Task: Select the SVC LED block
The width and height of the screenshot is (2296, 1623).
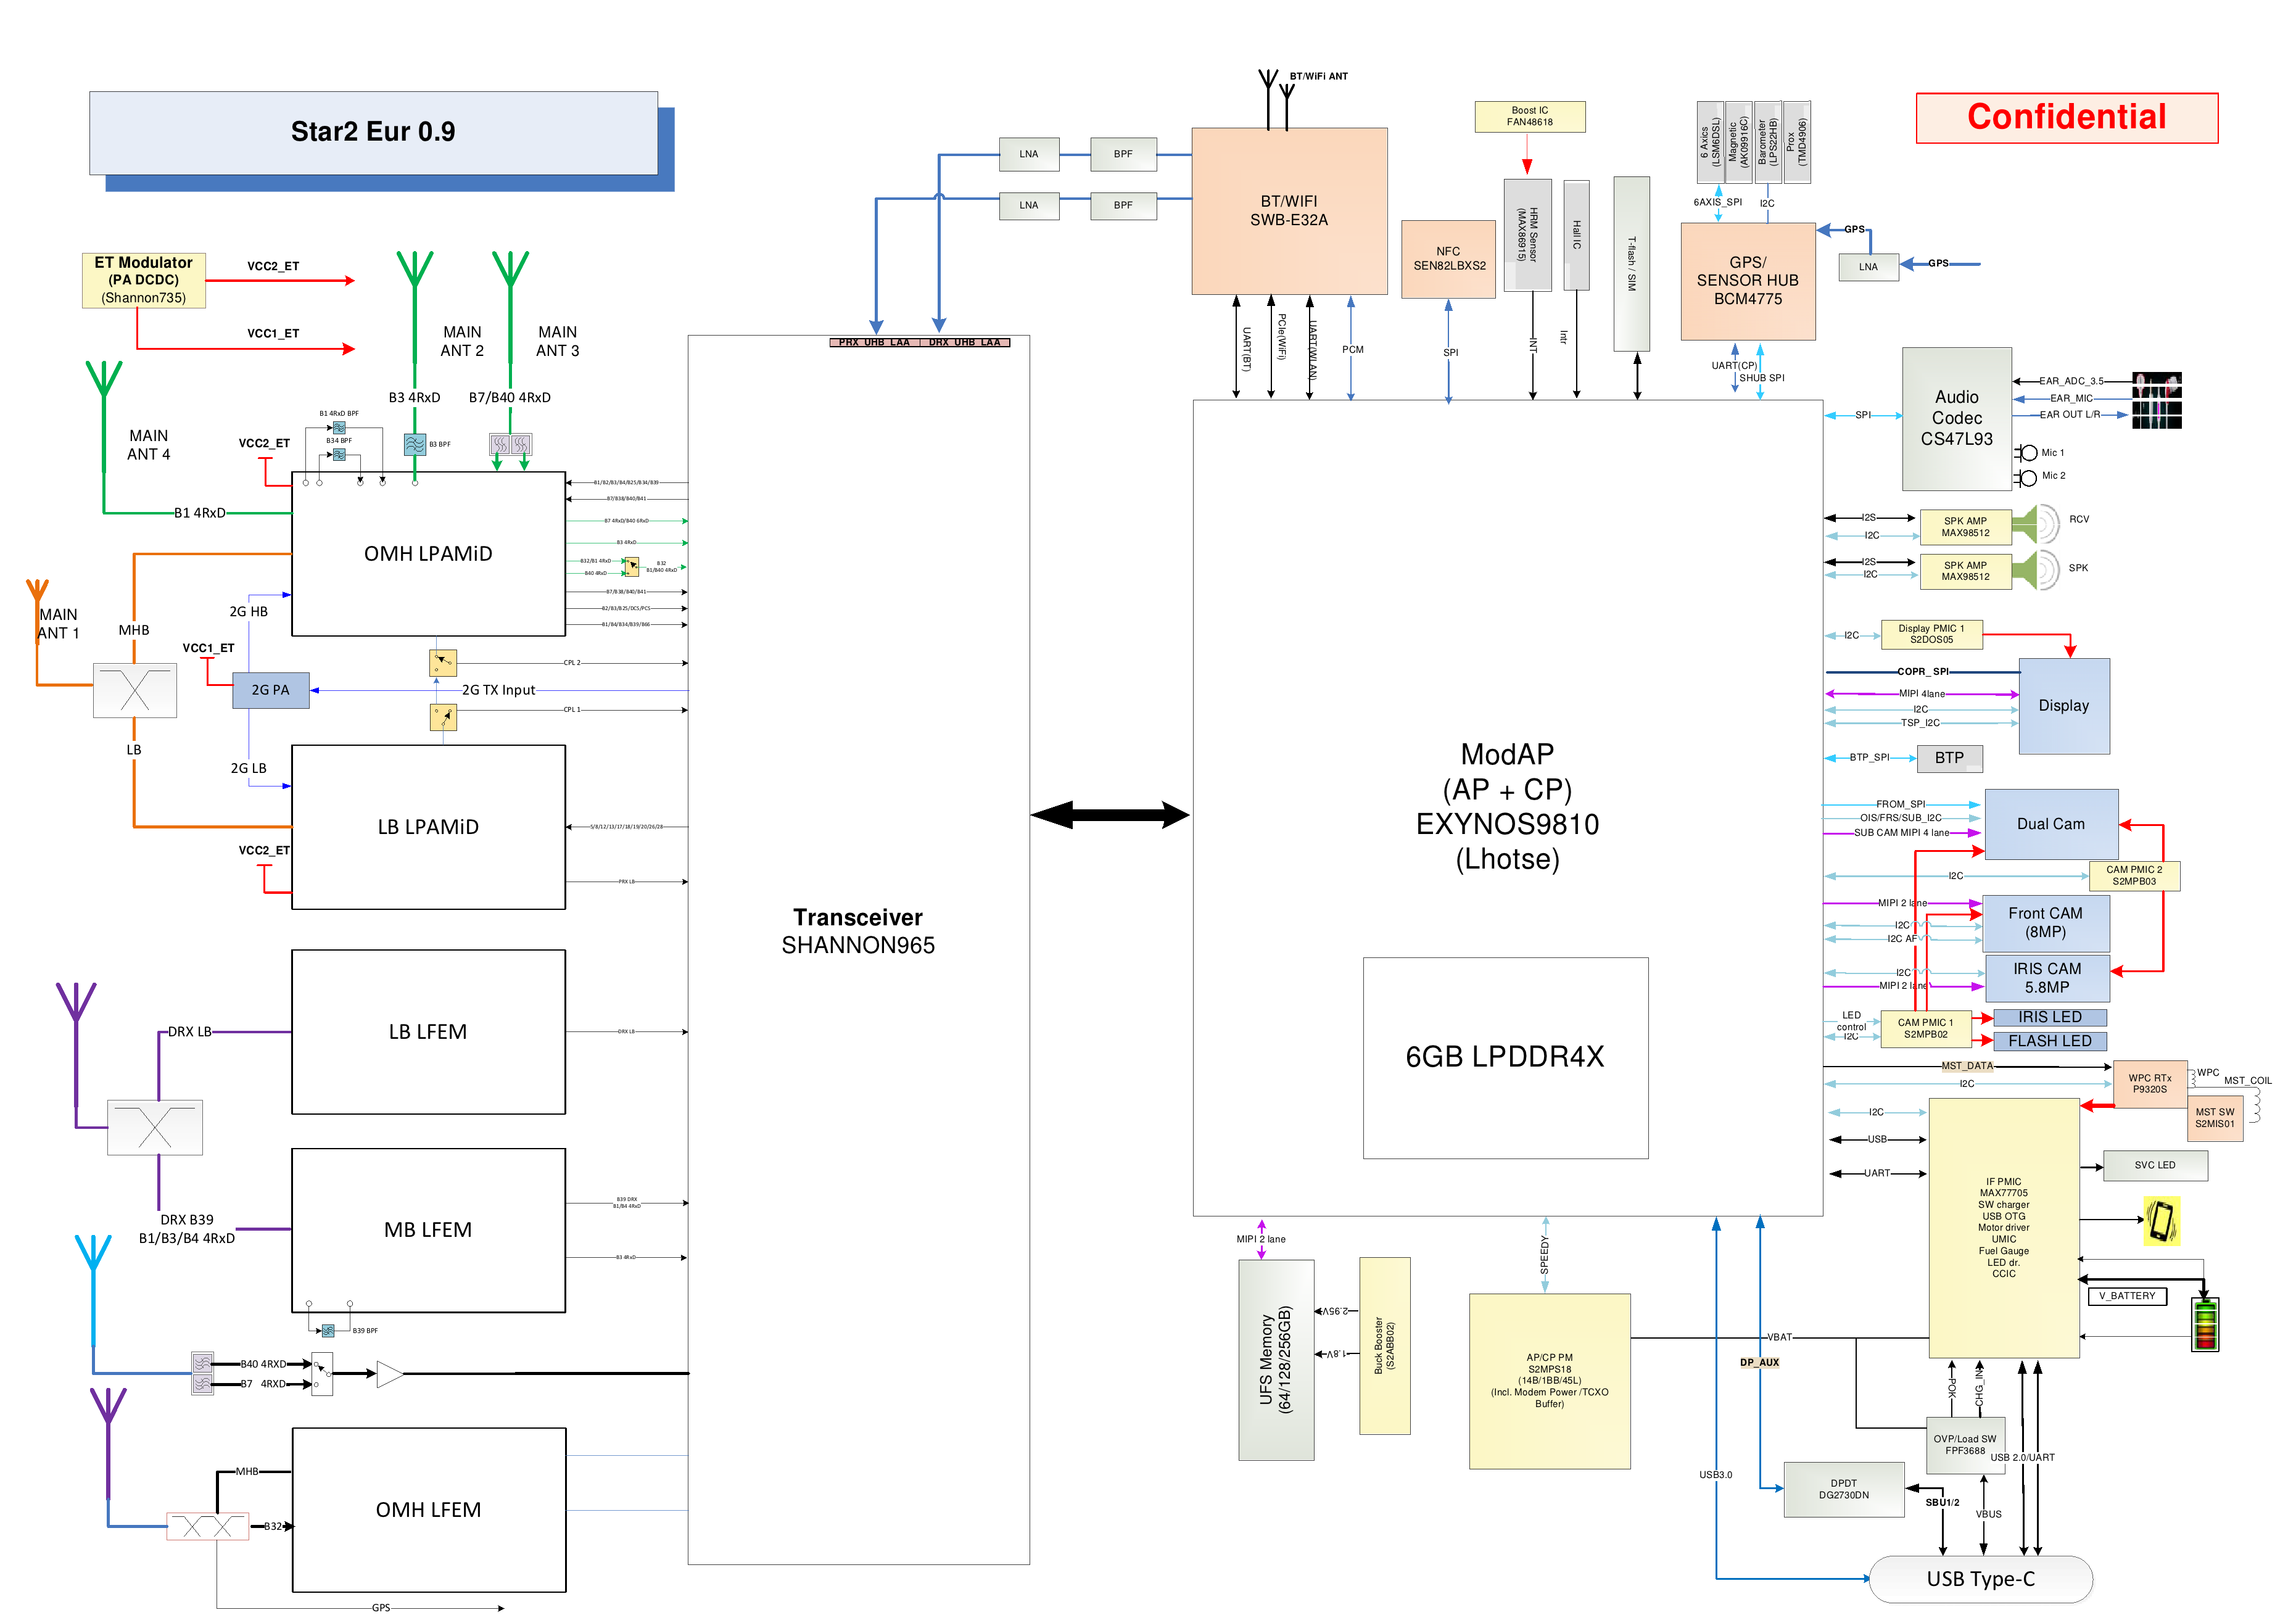Action: click(2155, 1166)
